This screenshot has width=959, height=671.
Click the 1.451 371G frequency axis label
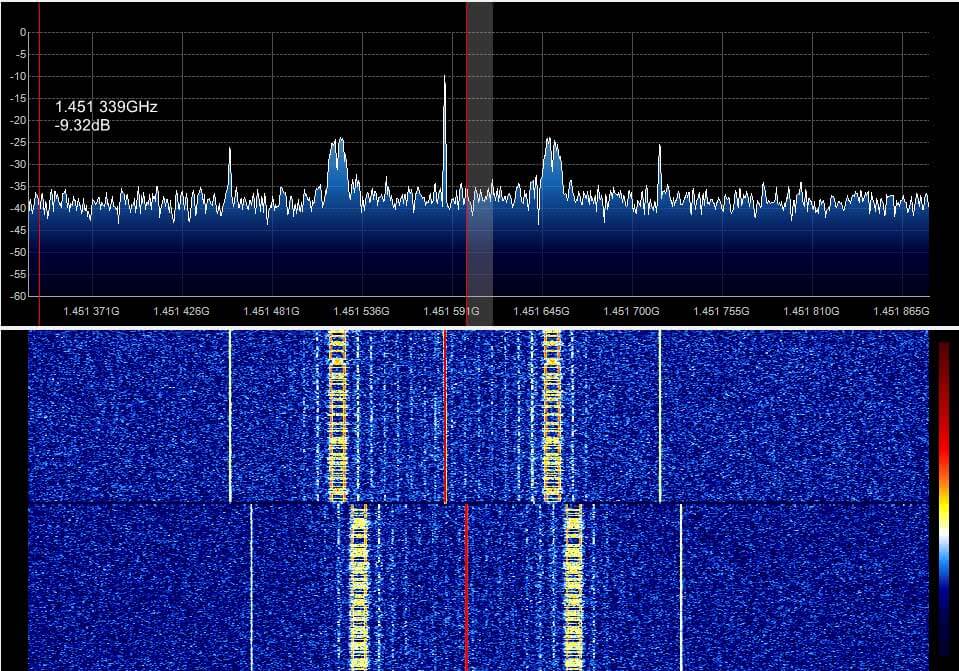point(92,311)
